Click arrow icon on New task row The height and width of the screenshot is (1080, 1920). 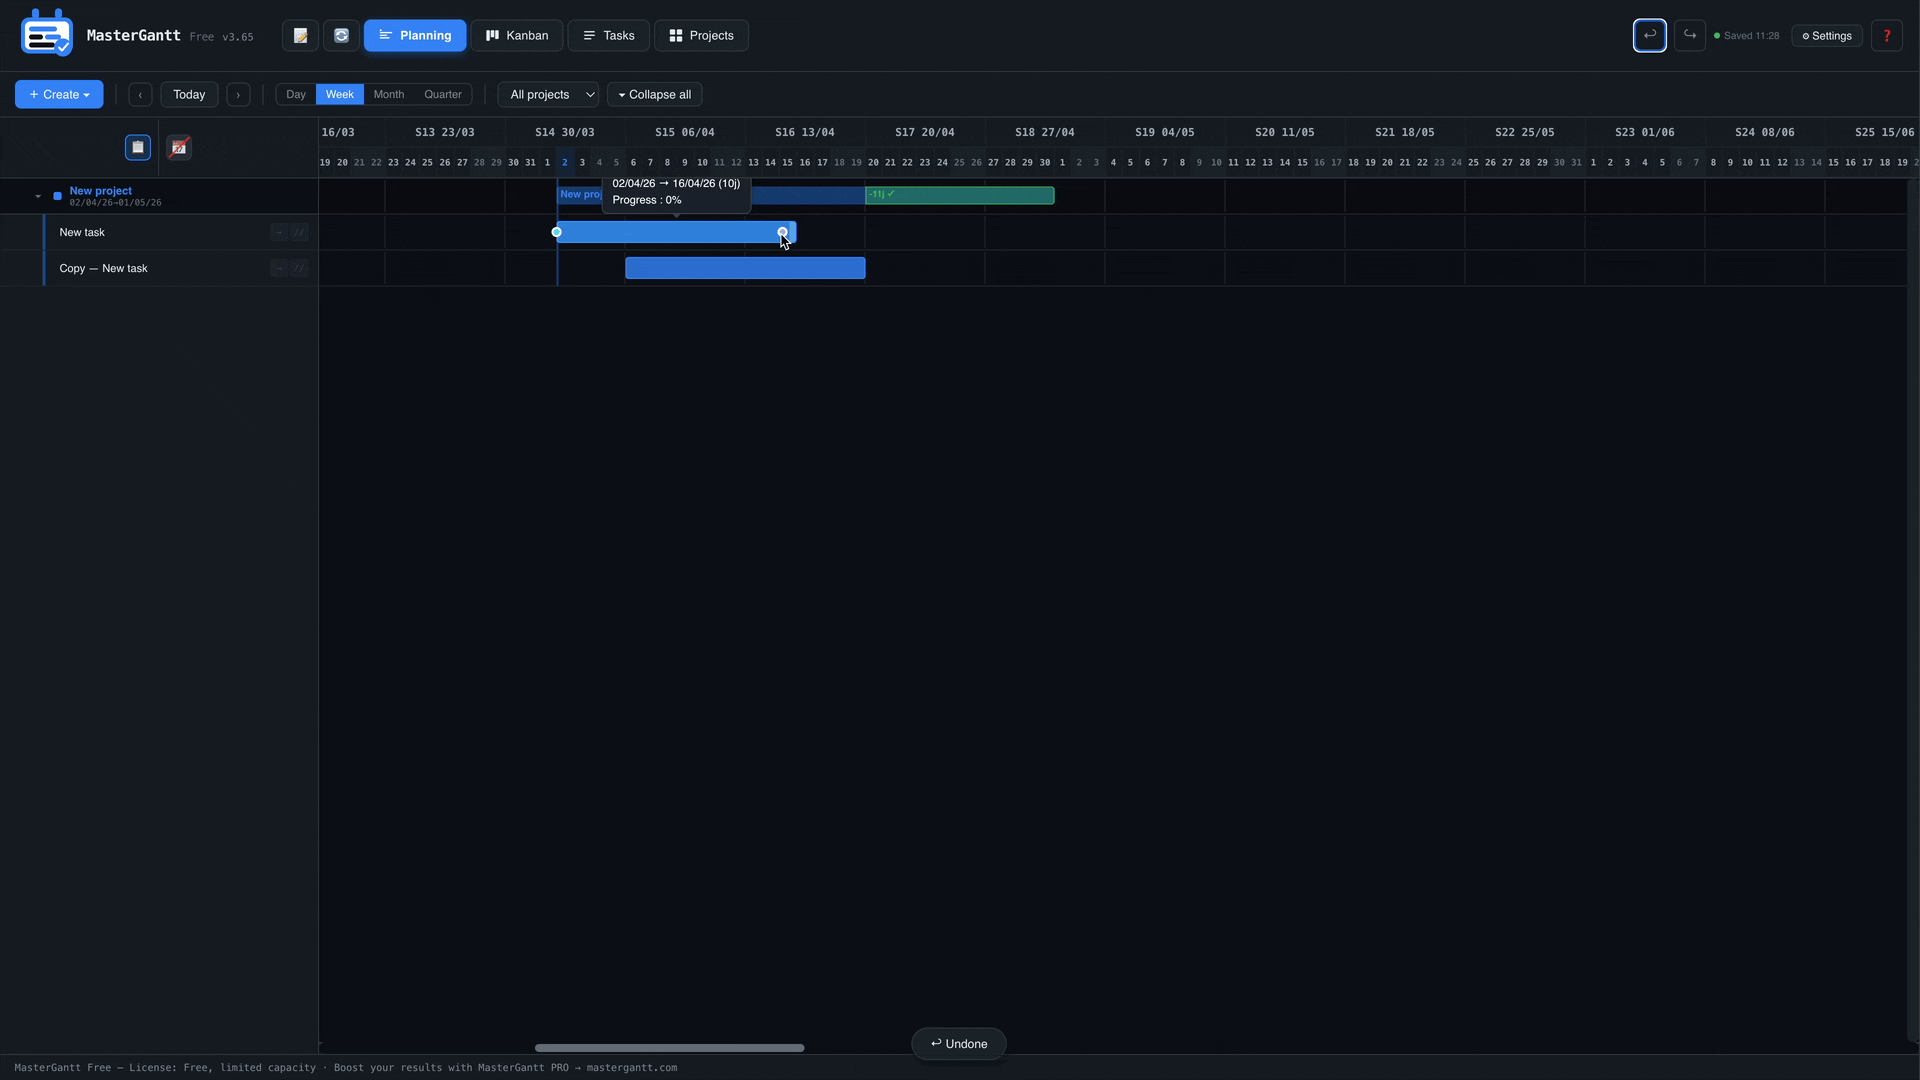[279, 232]
